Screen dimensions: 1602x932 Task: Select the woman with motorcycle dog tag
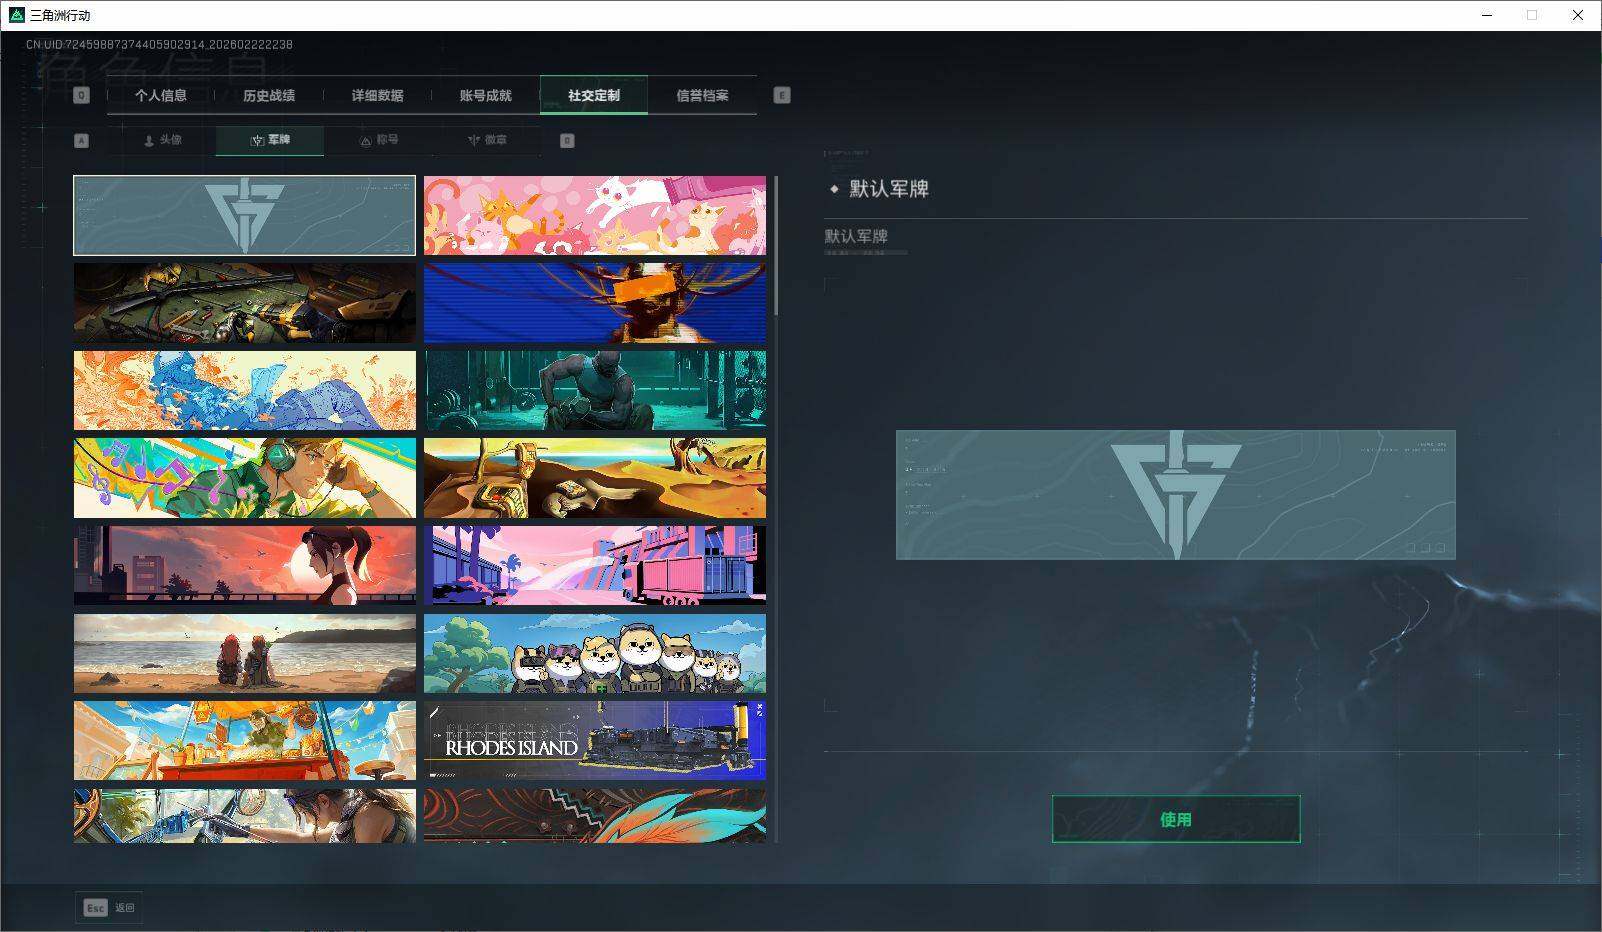(x=244, y=815)
